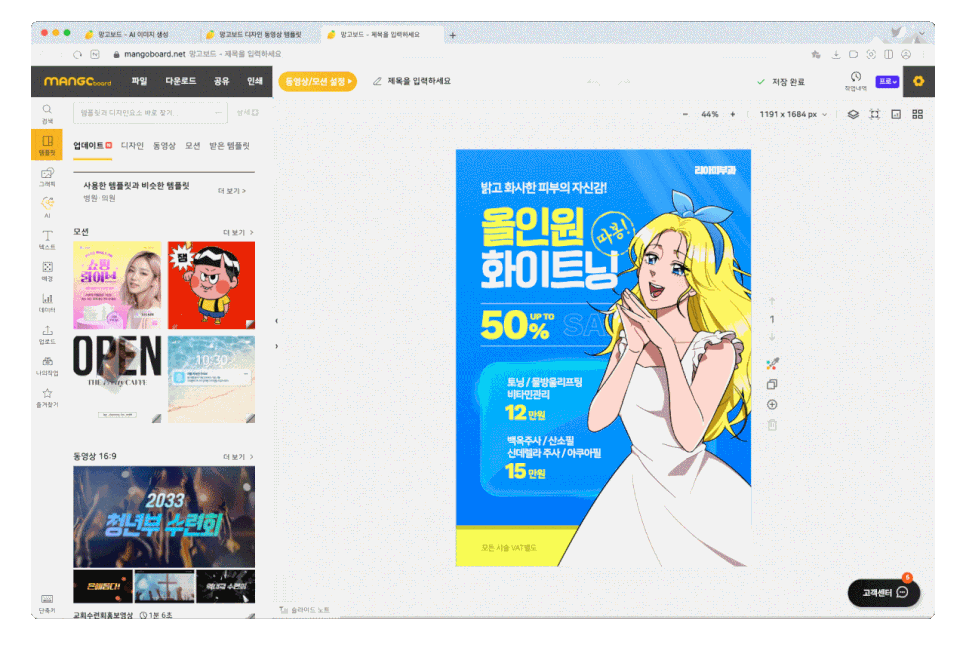966x660 pixels.
Task: Switch to the 모션 tab
Action: click(x=193, y=145)
